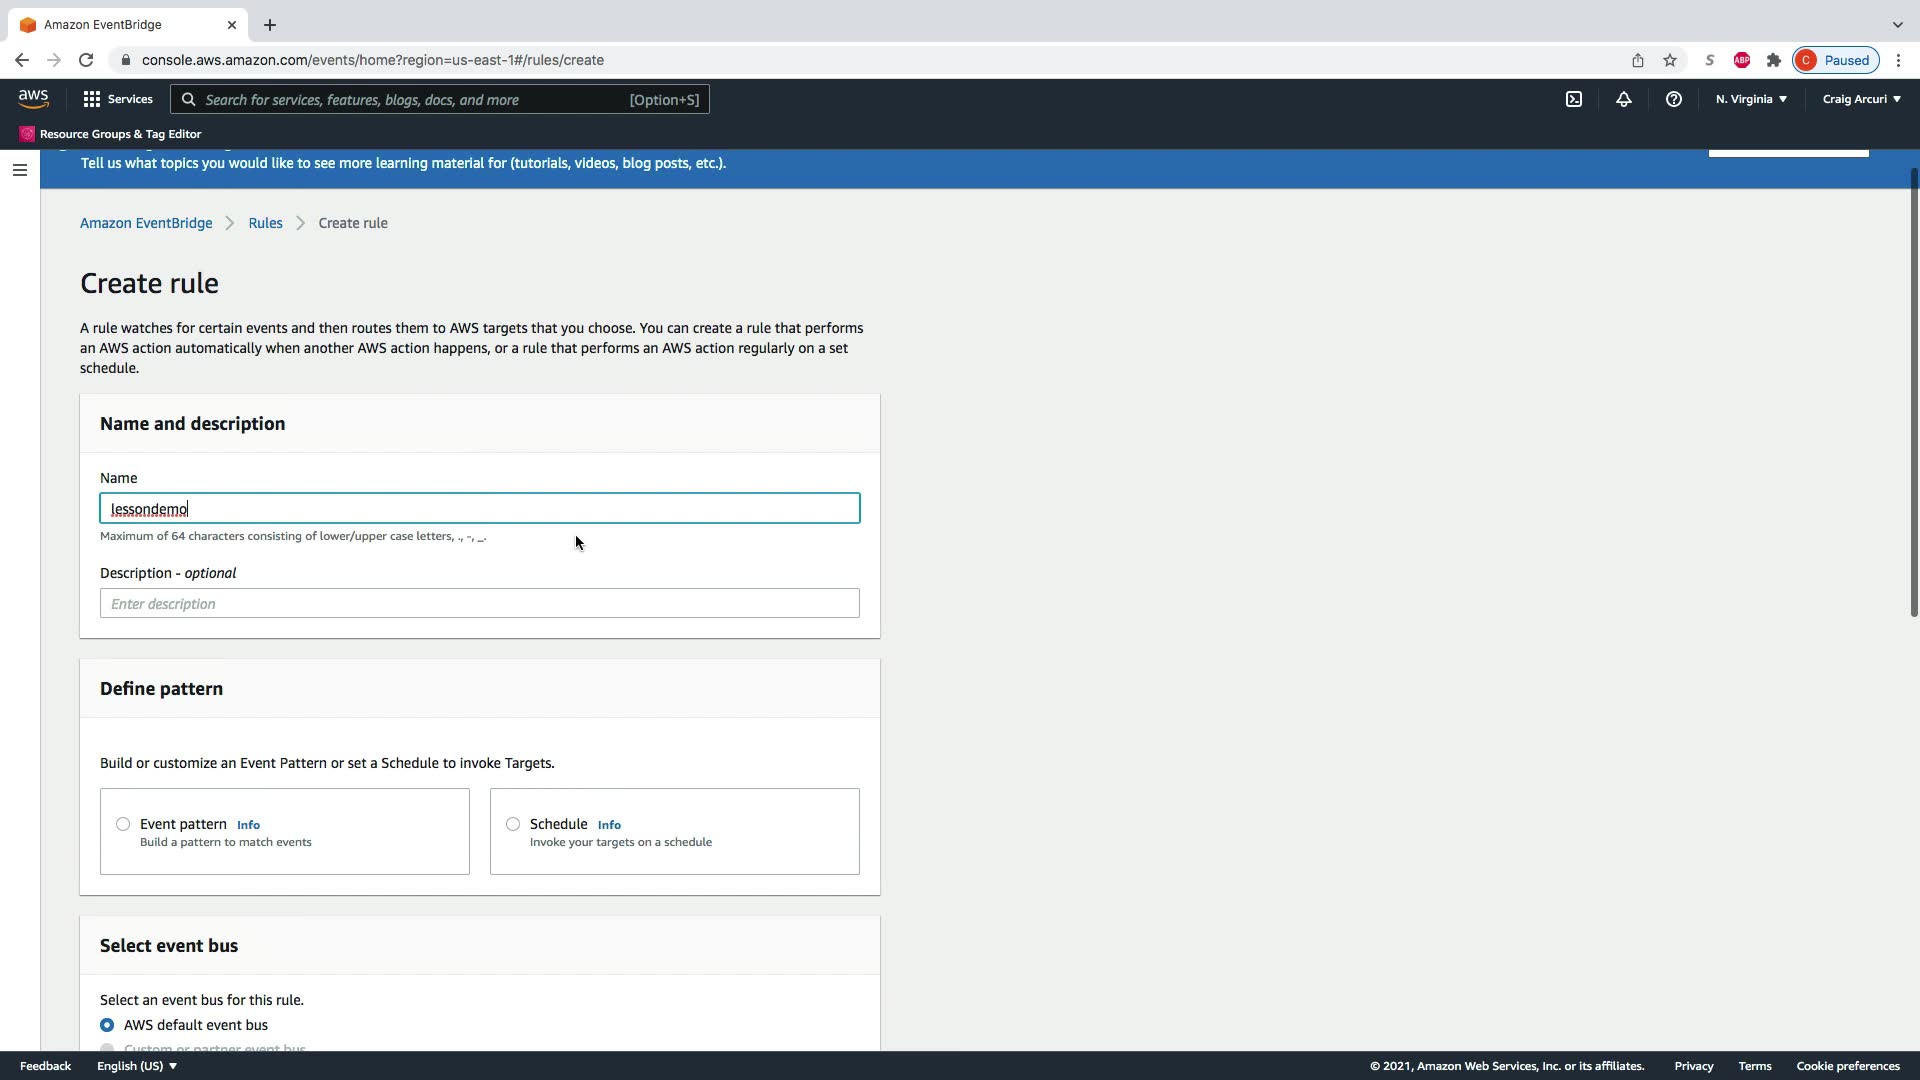The image size is (1920, 1080).
Task: Choose AWS default event bus
Action: [x=107, y=1025]
